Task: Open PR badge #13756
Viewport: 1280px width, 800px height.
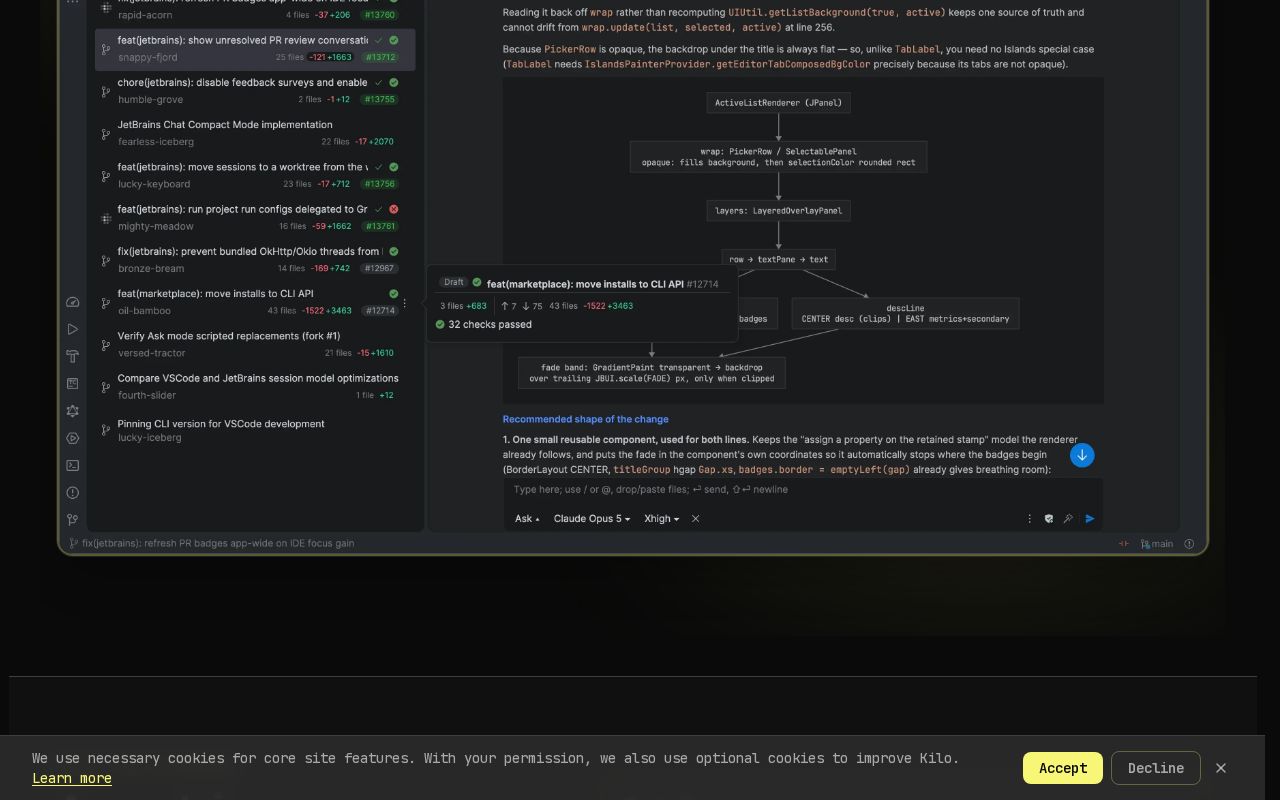Action: (x=380, y=184)
